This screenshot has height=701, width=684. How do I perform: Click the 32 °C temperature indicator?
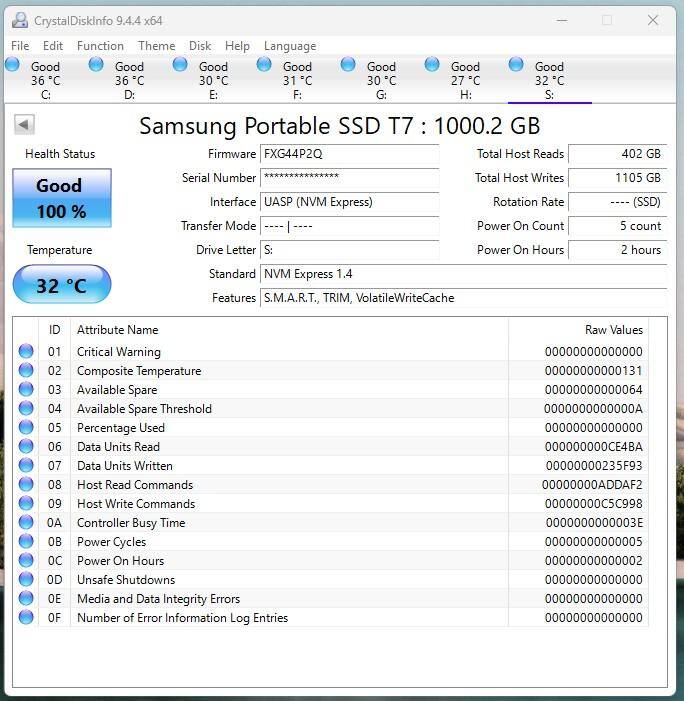[61, 285]
